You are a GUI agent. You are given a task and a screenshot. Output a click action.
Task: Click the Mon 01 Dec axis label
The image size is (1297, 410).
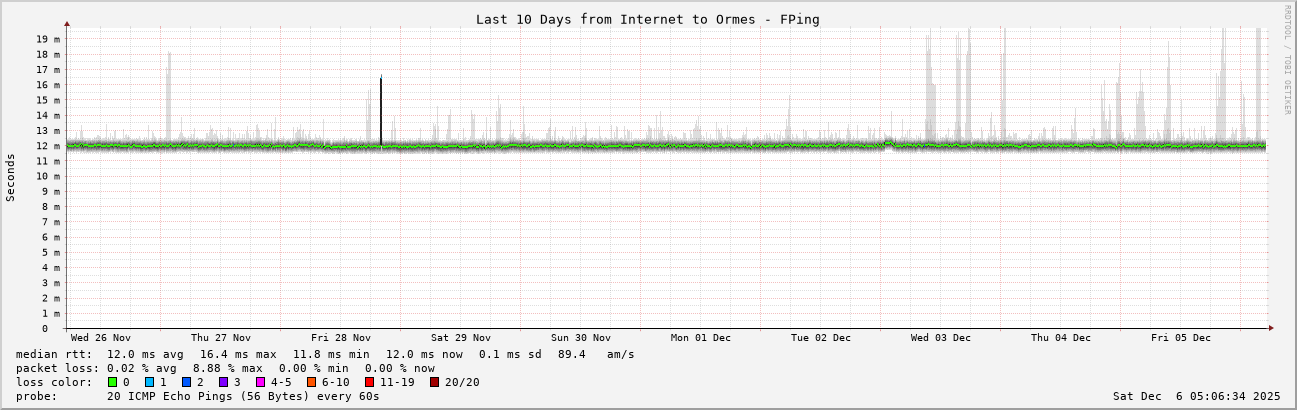[x=700, y=338]
